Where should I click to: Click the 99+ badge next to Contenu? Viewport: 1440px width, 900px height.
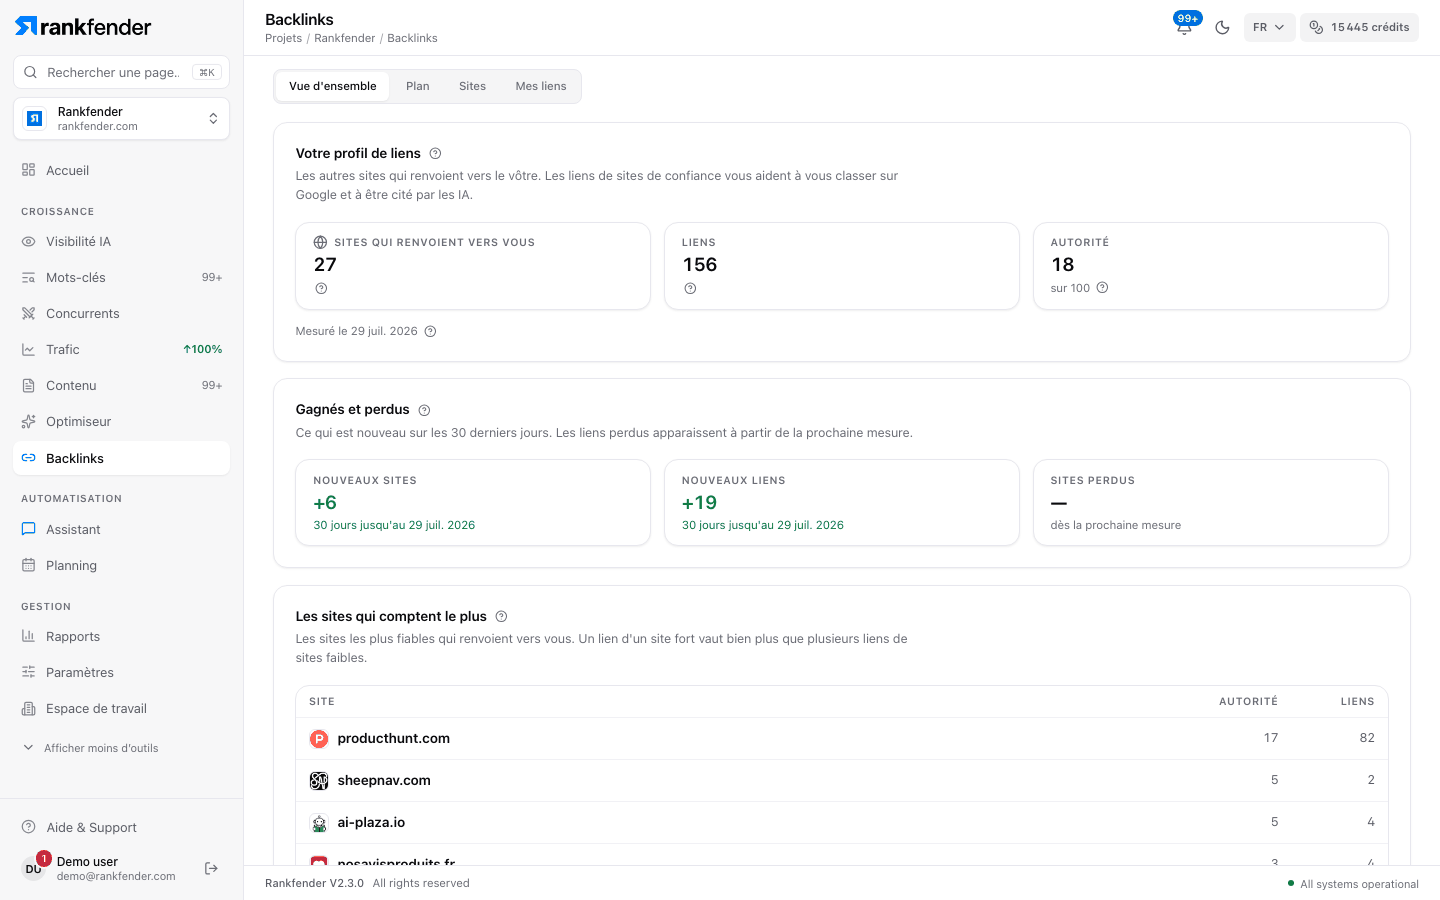(x=212, y=385)
